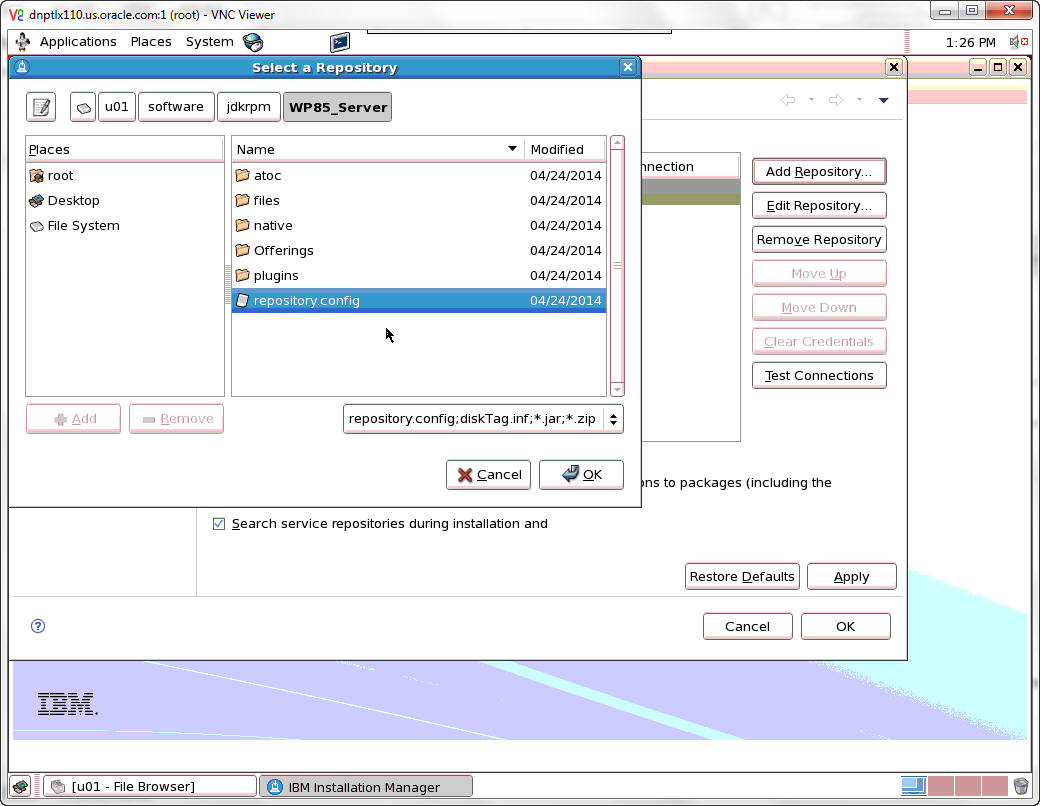Click the software path button

click(176, 107)
